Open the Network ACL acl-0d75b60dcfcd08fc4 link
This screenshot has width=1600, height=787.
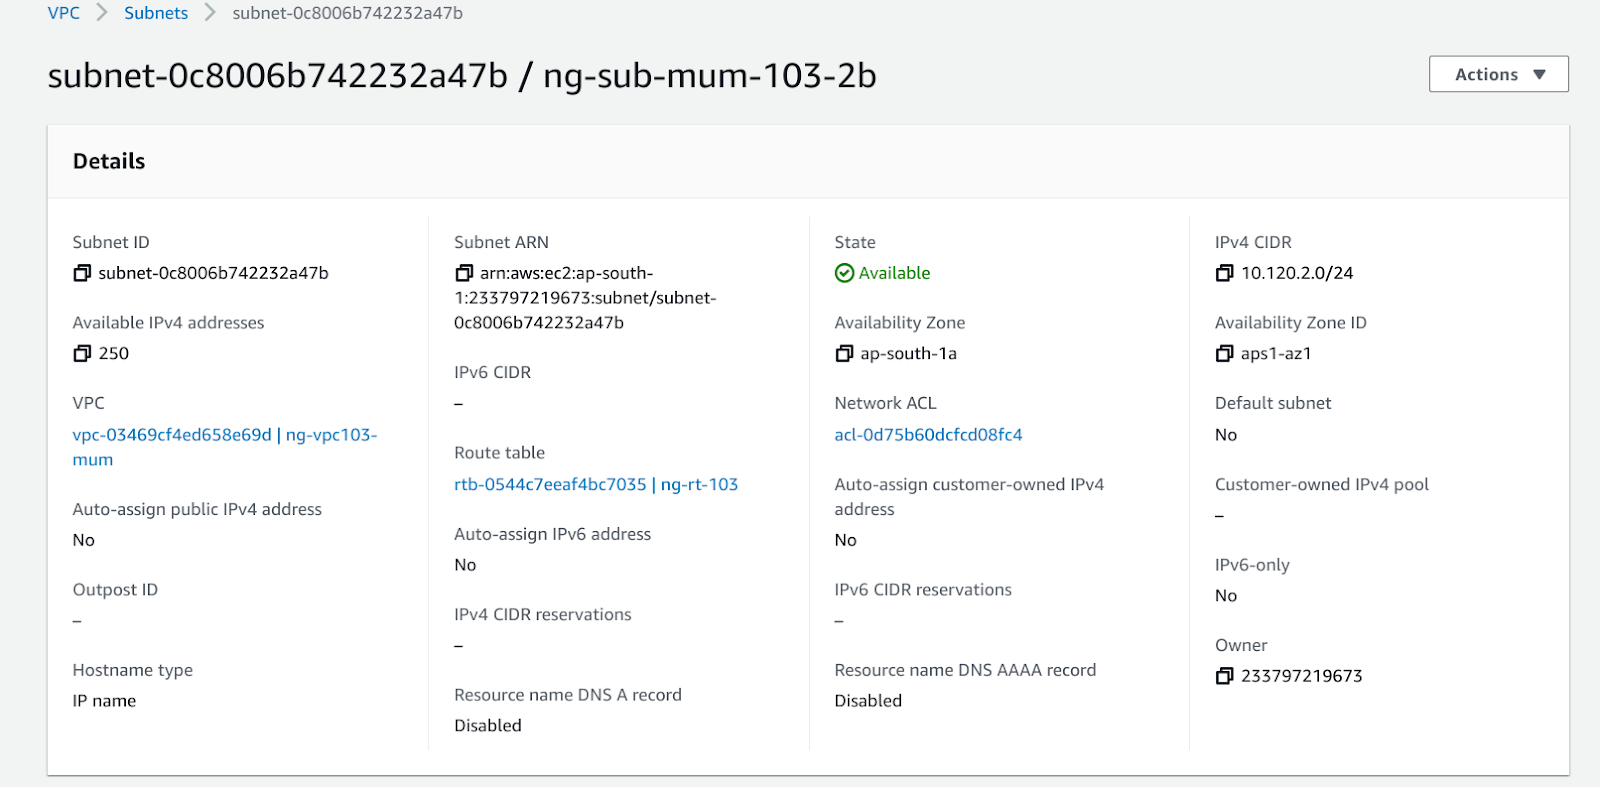[928, 435]
